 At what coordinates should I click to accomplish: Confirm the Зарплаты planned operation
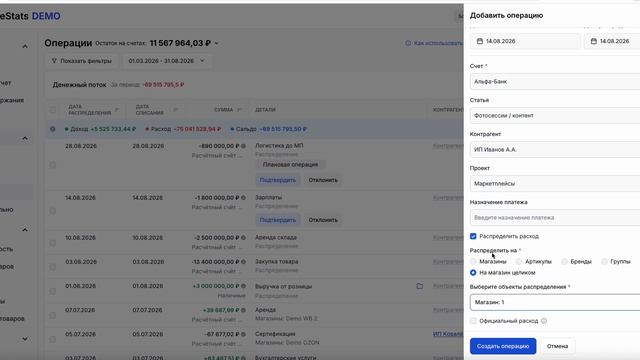(278, 220)
